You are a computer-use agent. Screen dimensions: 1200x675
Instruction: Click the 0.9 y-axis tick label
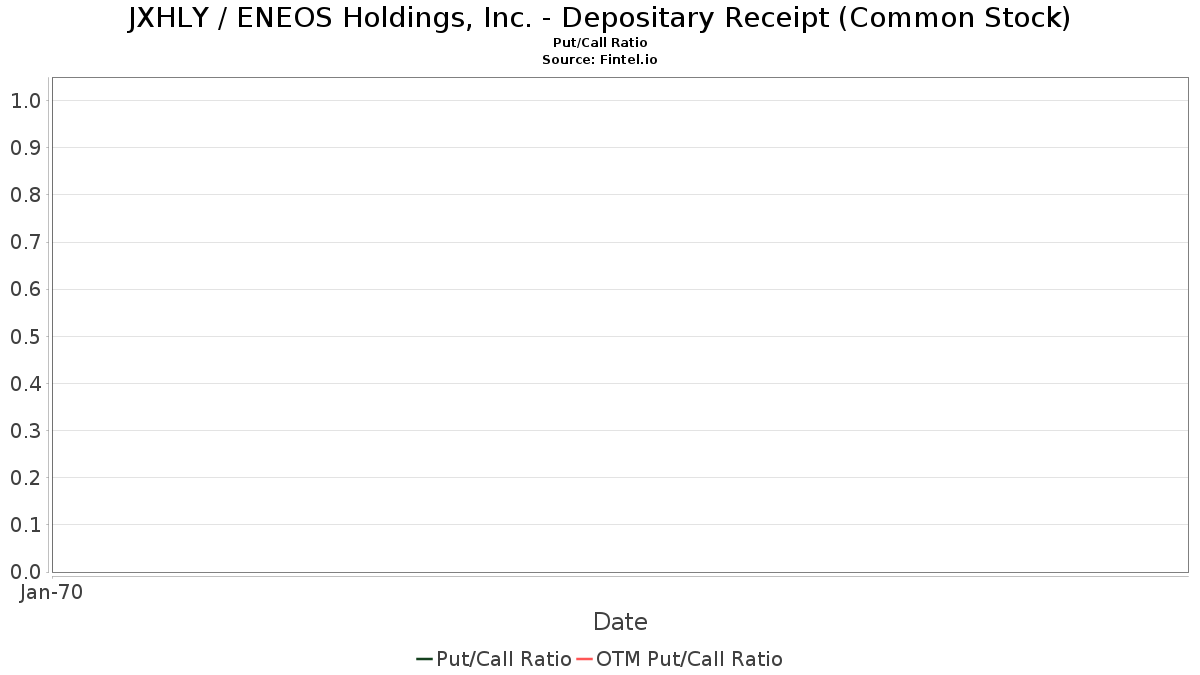pos(25,148)
